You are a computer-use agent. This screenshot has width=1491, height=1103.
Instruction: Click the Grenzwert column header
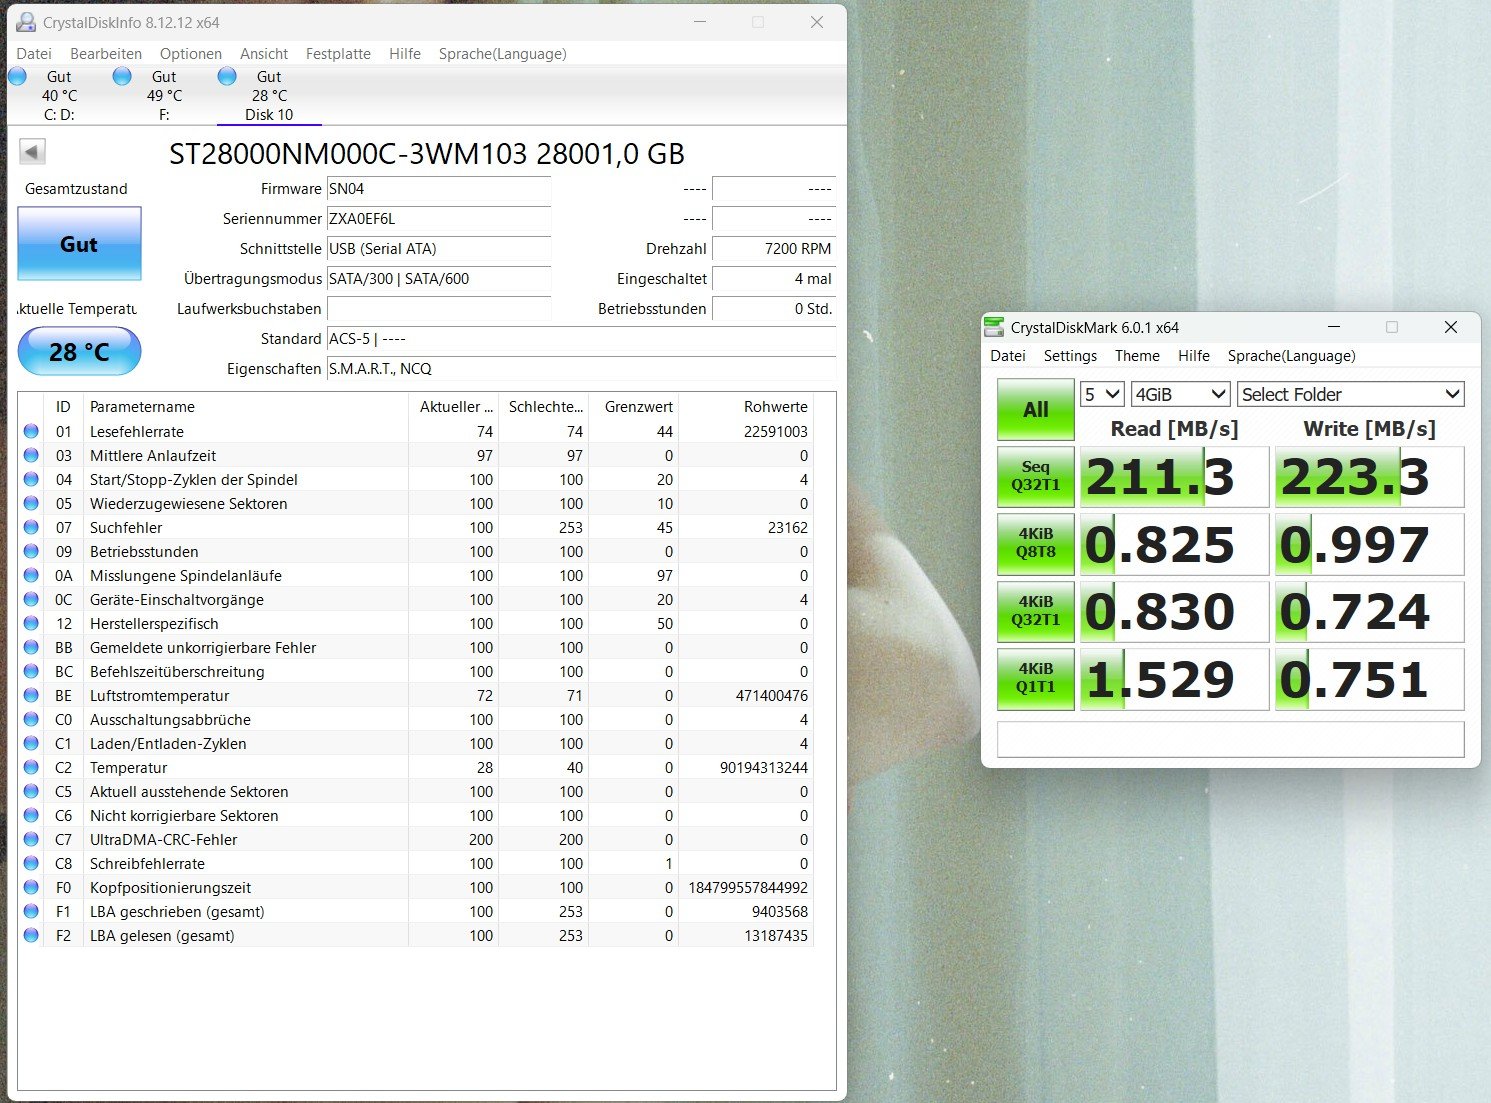(x=634, y=407)
